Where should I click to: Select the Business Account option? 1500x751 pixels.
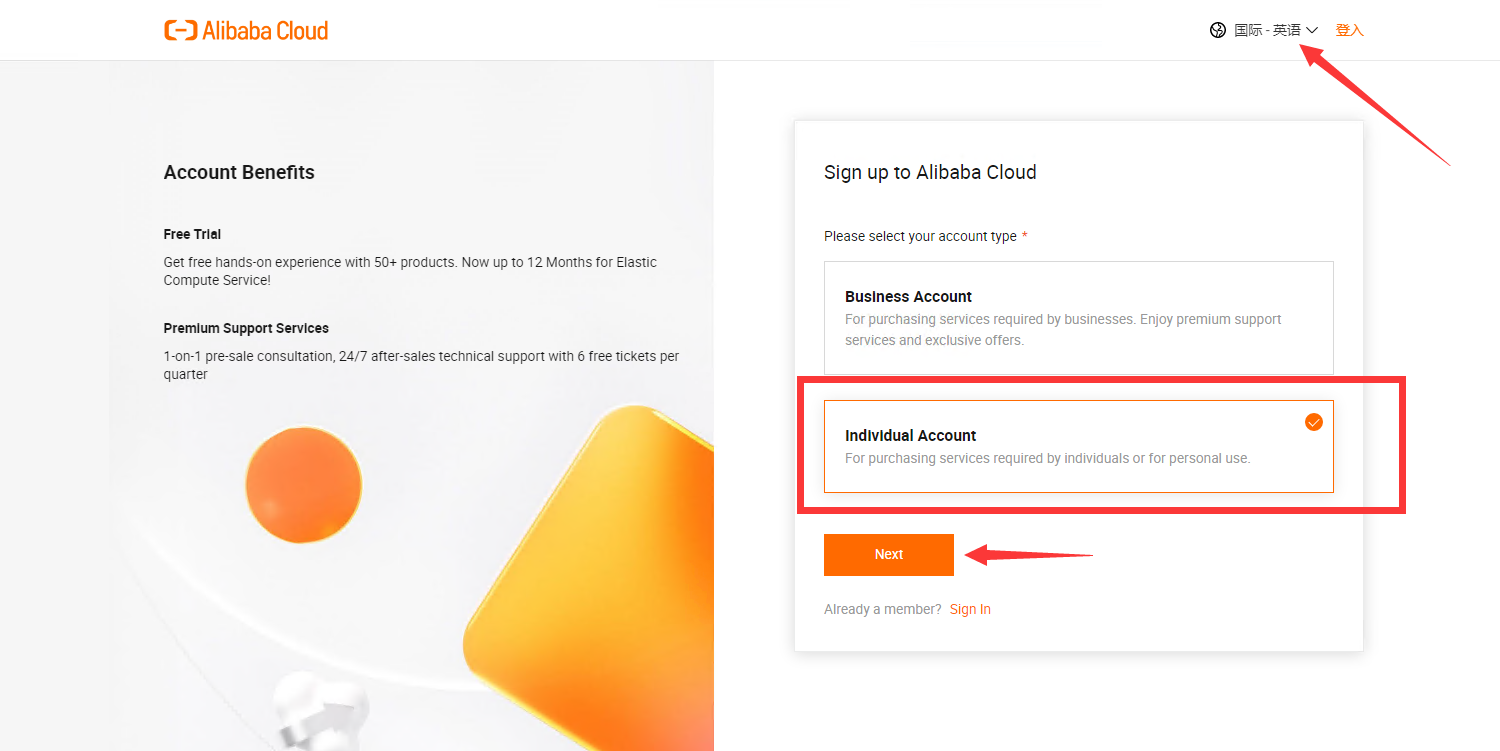pos(1078,317)
